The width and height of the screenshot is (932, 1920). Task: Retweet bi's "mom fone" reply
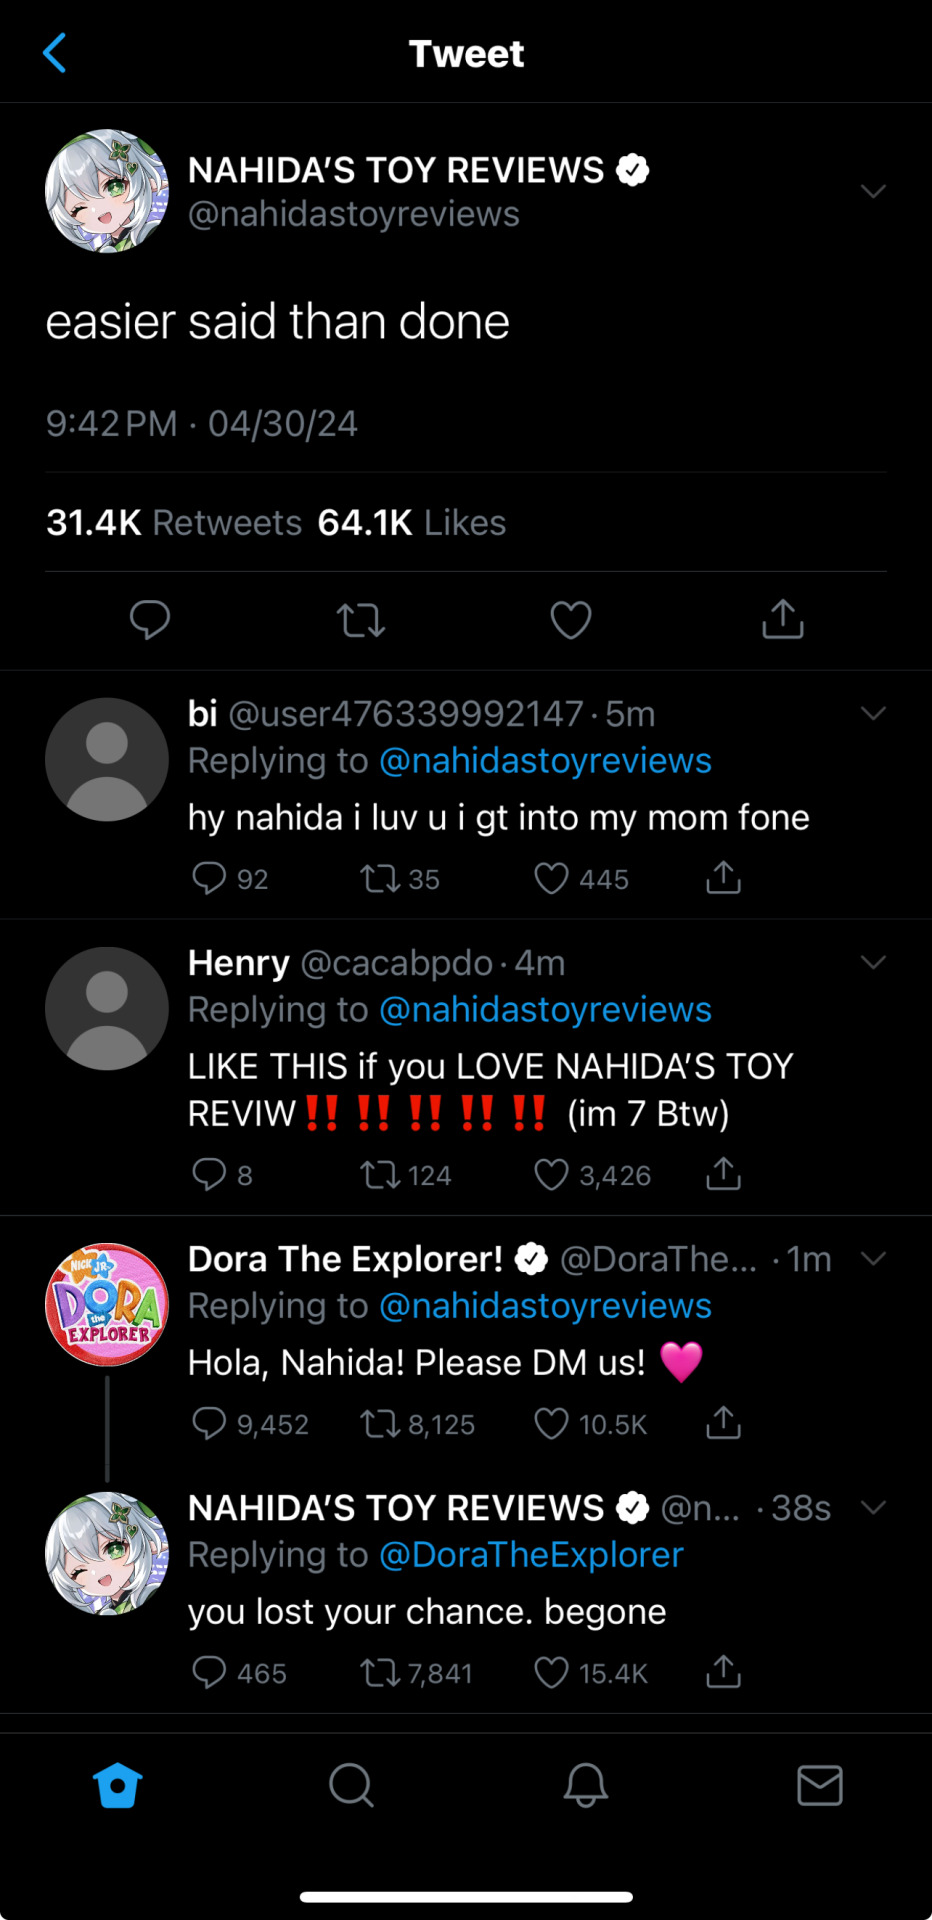tap(379, 879)
